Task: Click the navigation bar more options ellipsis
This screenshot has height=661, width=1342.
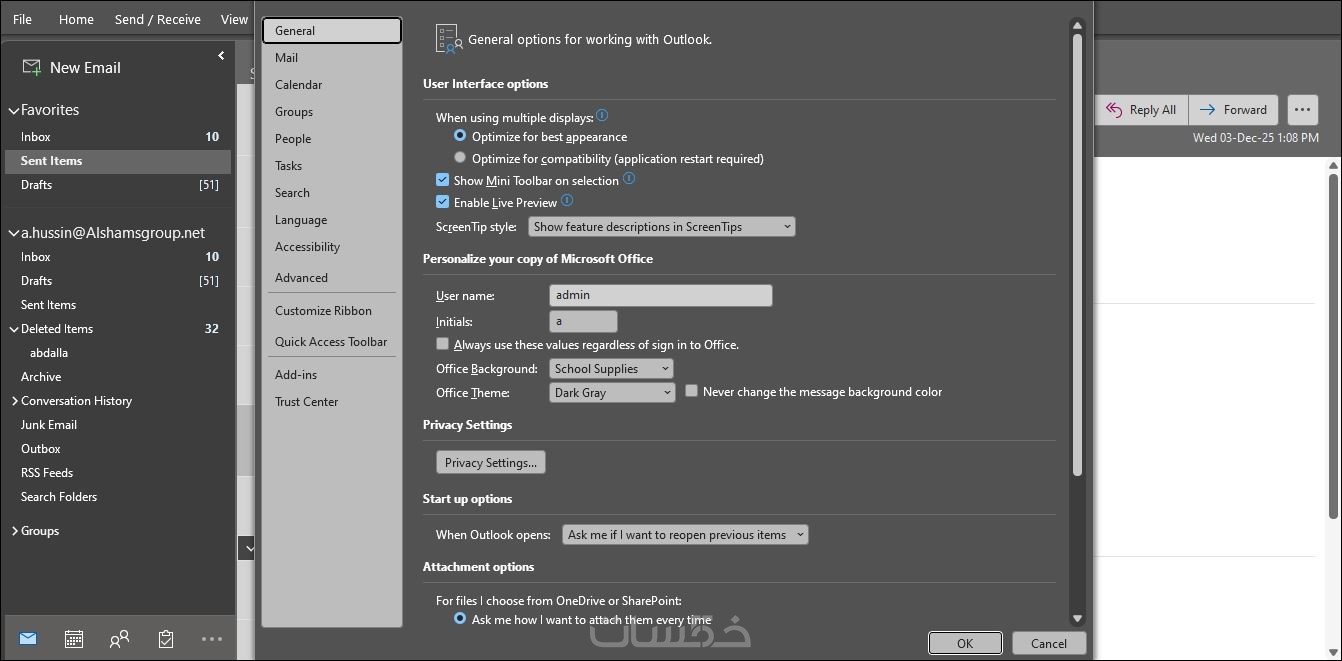Action: [x=211, y=639]
